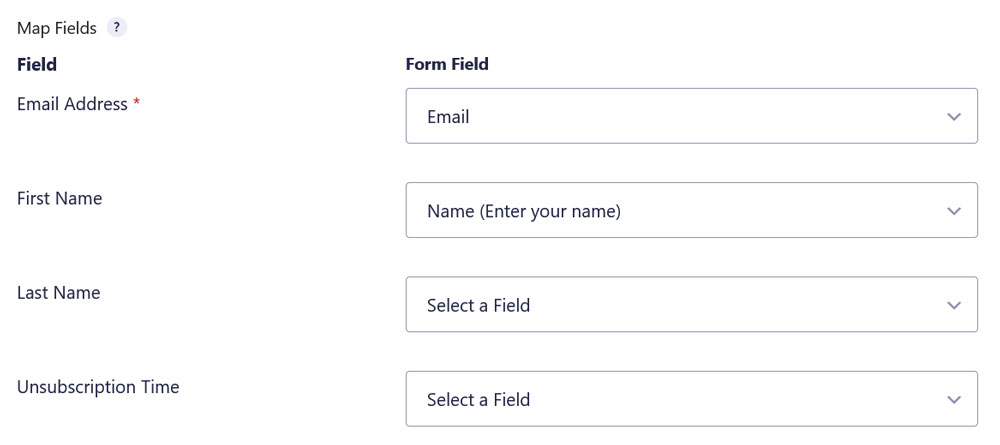Click "Select a Field" text in Last Name row
This screenshot has width=1000, height=445.
478,305
